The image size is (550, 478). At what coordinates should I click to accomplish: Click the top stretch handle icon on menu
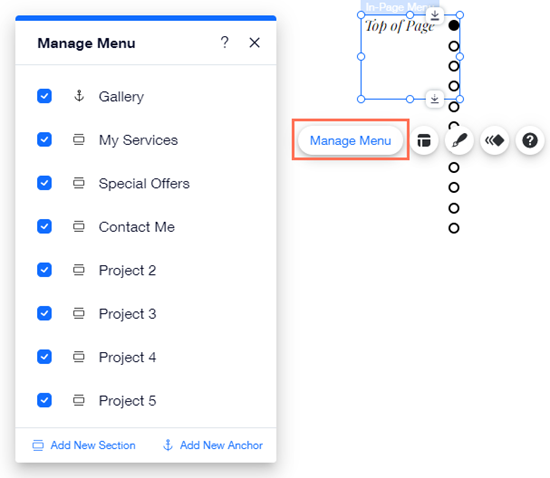coord(435,15)
